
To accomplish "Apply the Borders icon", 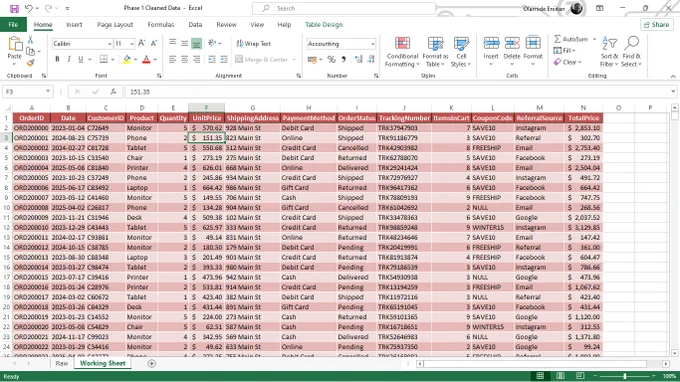I will pos(104,59).
